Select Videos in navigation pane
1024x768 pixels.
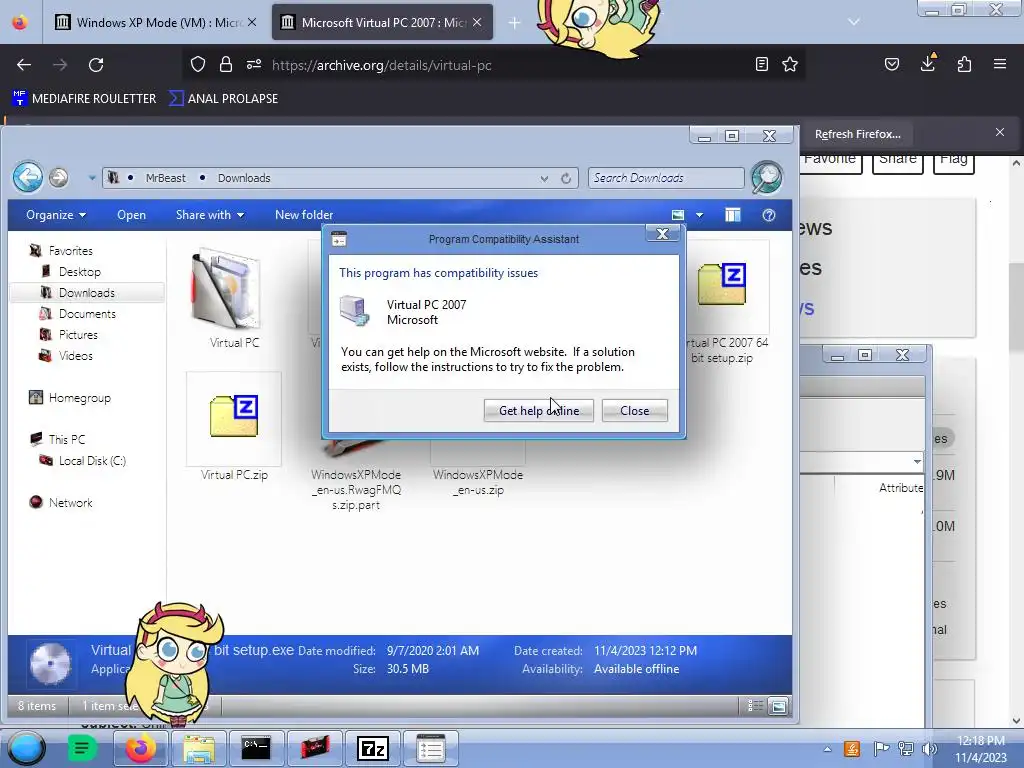point(76,356)
